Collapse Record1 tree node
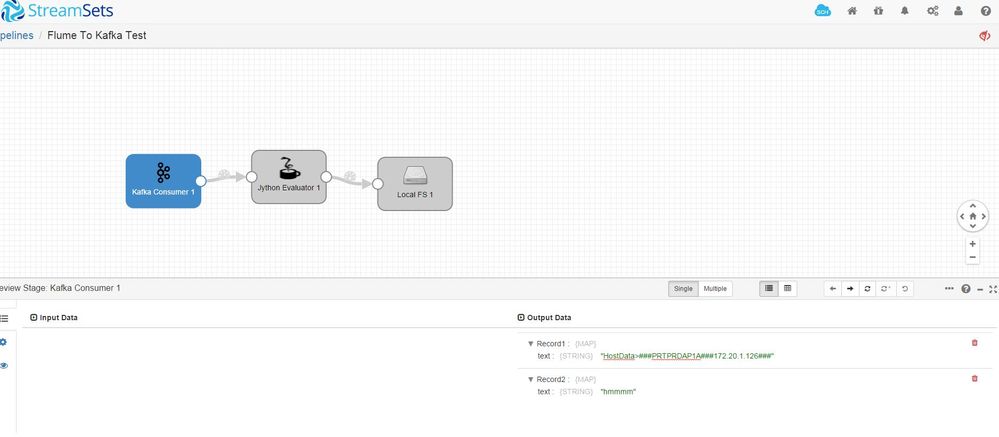 530,343
